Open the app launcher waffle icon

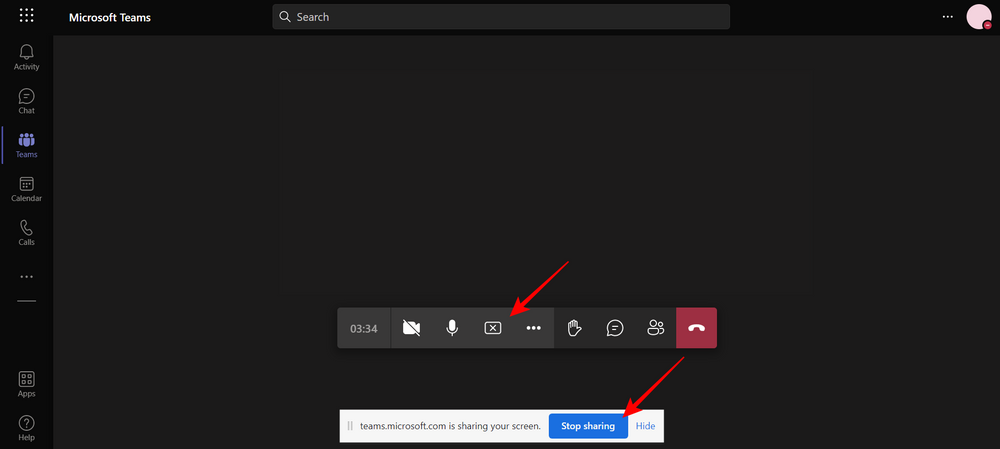tap(26, 16)
